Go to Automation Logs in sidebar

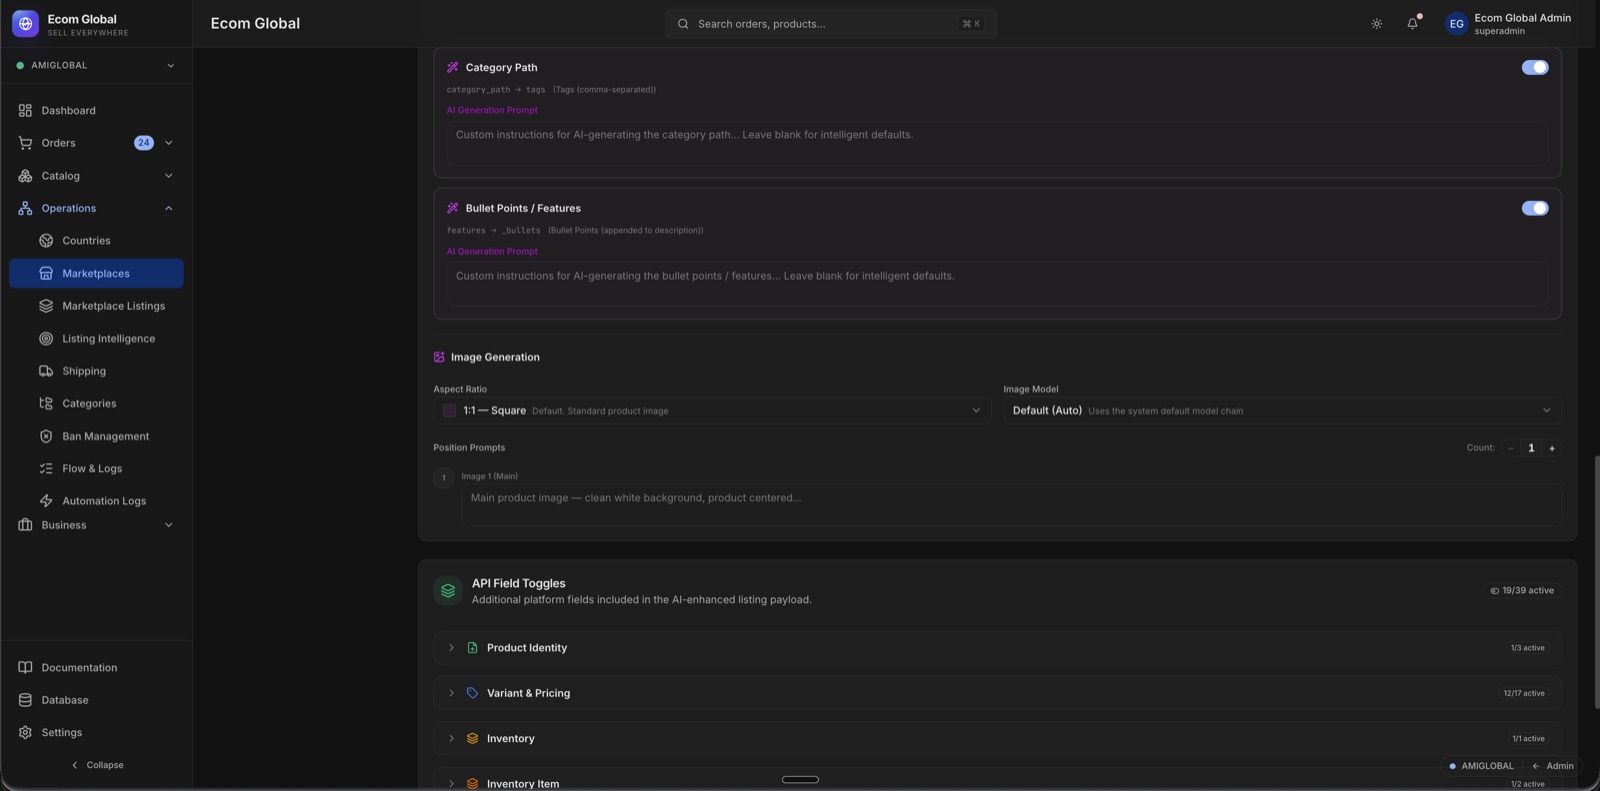(x=104, y=501)
